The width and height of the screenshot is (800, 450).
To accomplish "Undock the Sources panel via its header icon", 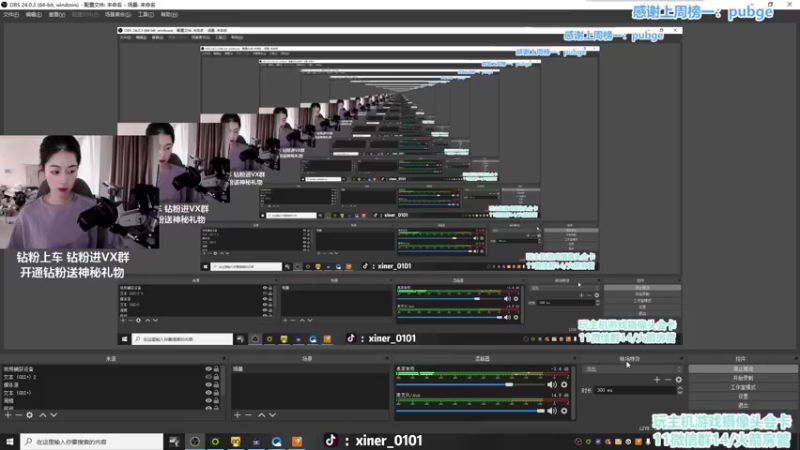I will [223, 359].
